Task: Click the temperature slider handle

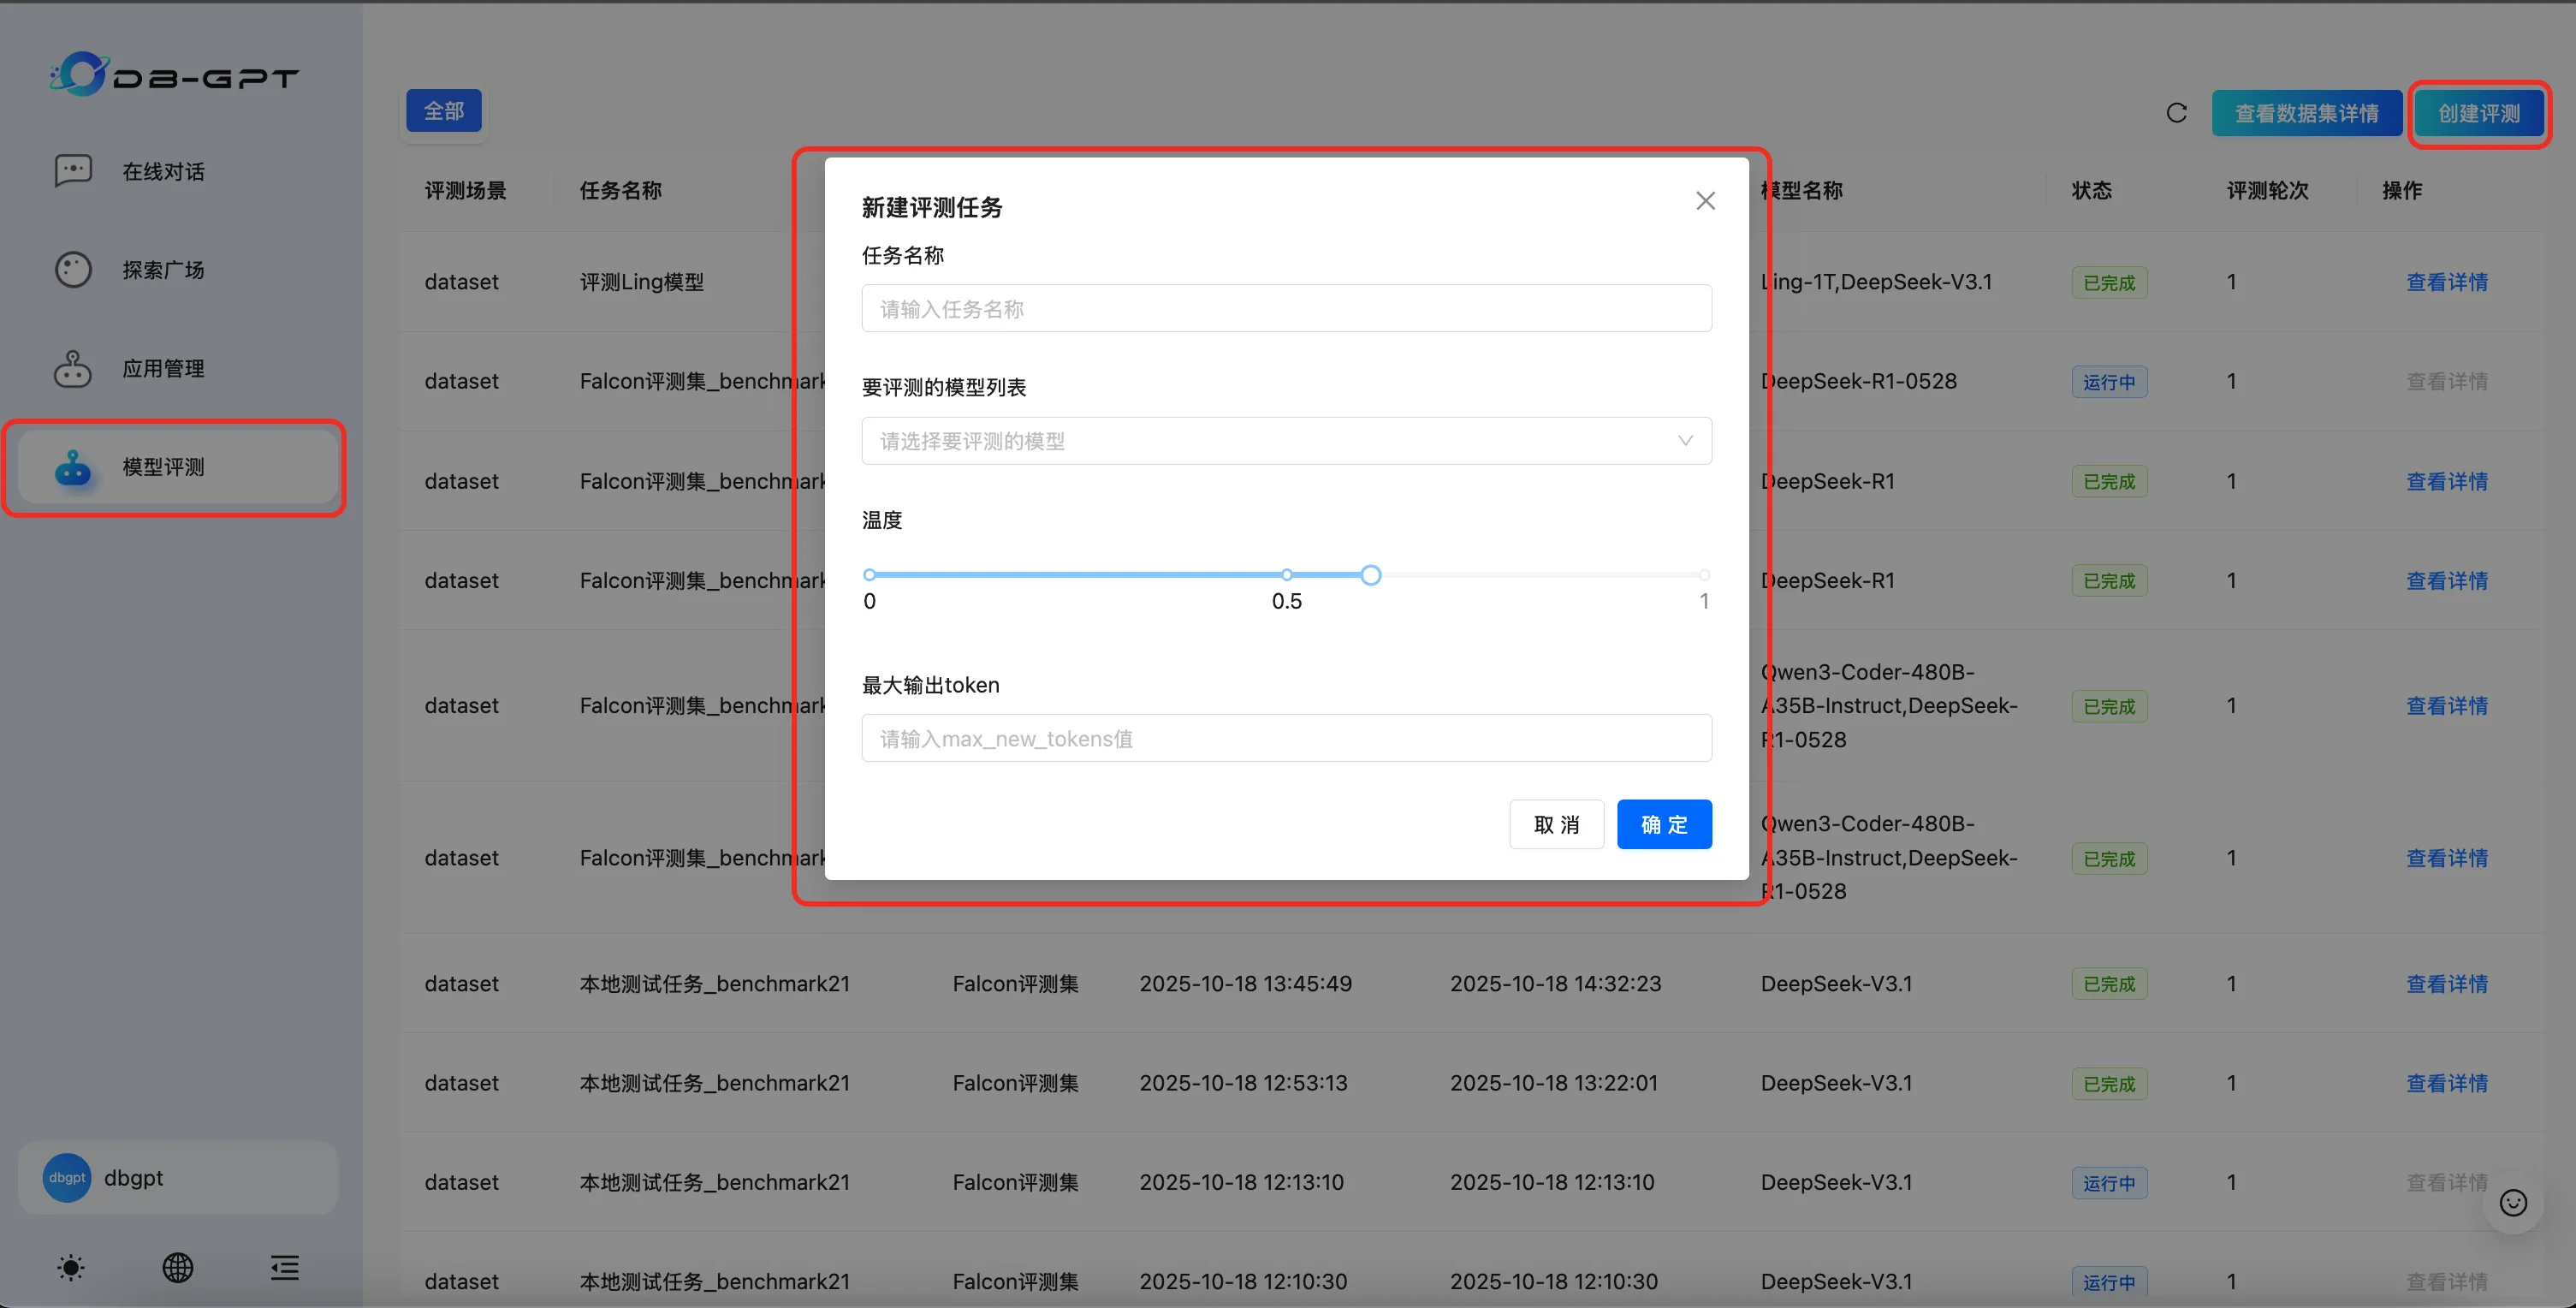Action: pyautogui.click(x=1370, y=575)
